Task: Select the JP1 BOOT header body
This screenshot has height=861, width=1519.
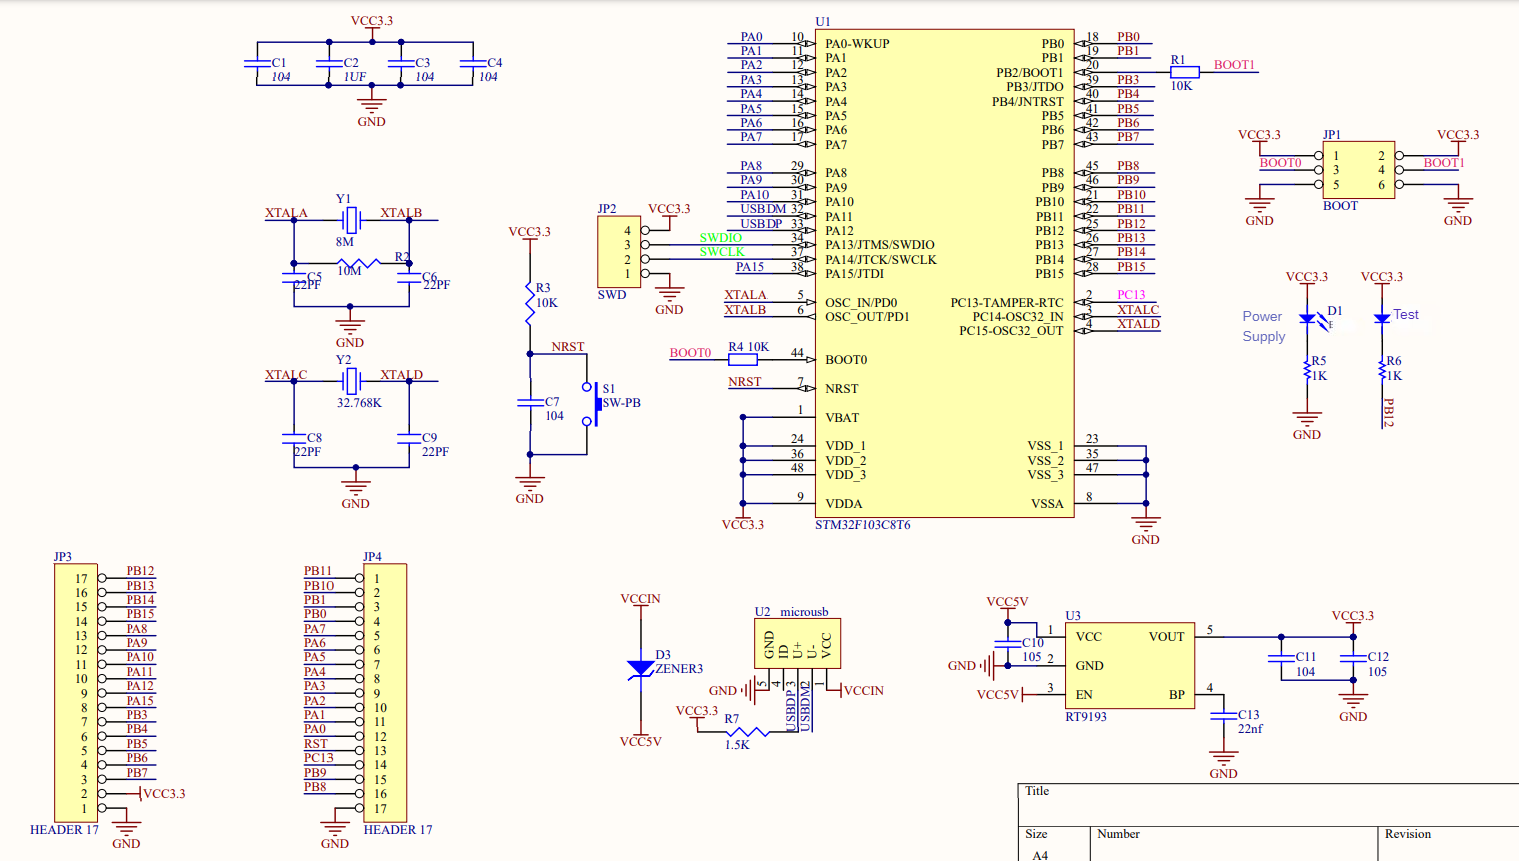Action: tap(1359, 170)
